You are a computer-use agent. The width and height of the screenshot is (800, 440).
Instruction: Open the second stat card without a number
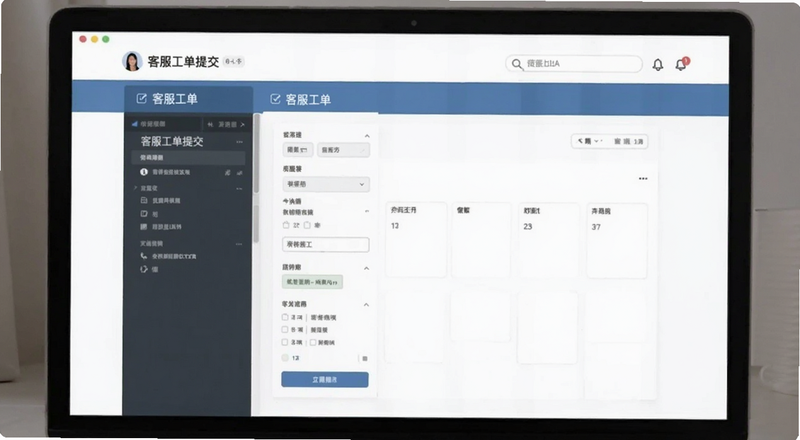(481, 240)
